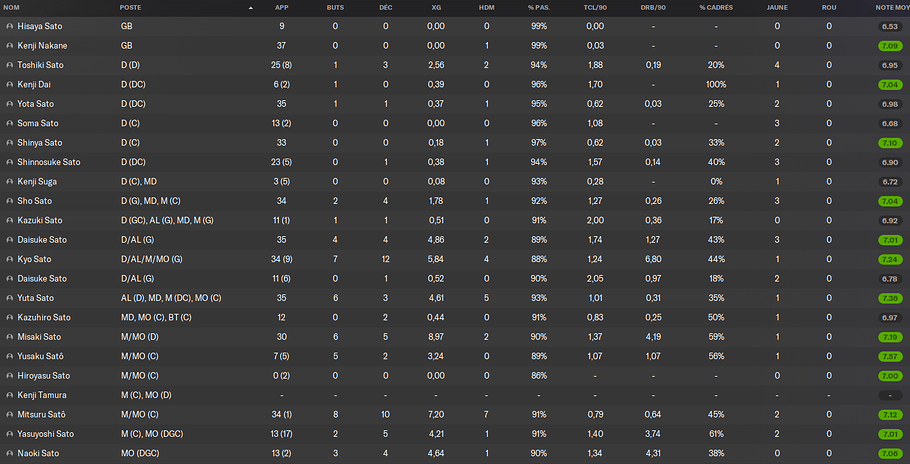910x464 pixels.
Task: Sort players by the XG column header
Action: tap(436, 8)
